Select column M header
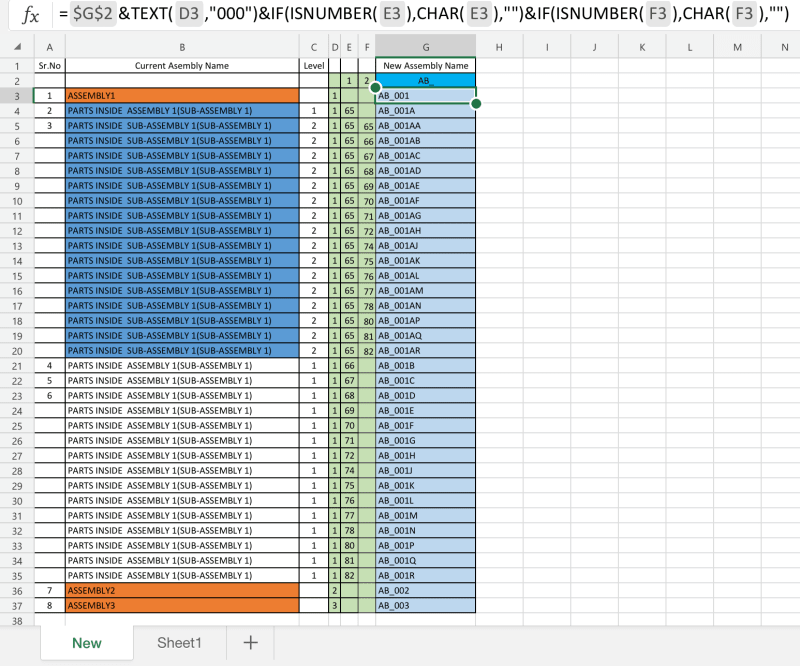The image size is (800, 666). pos(737,47)
